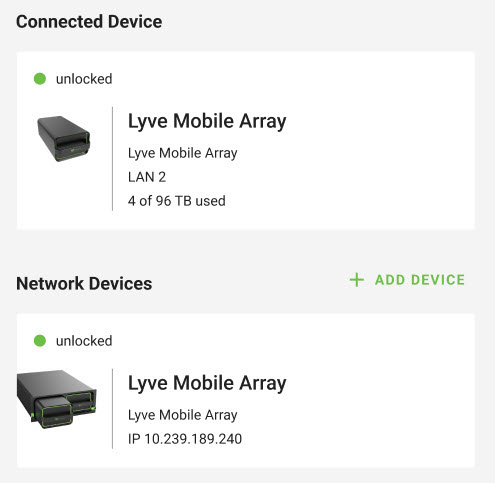The width and height of the screenshot is (495, 483).
Task: Click the connected device subtitle Lyve Mobile Array
Action: [183, 153]
